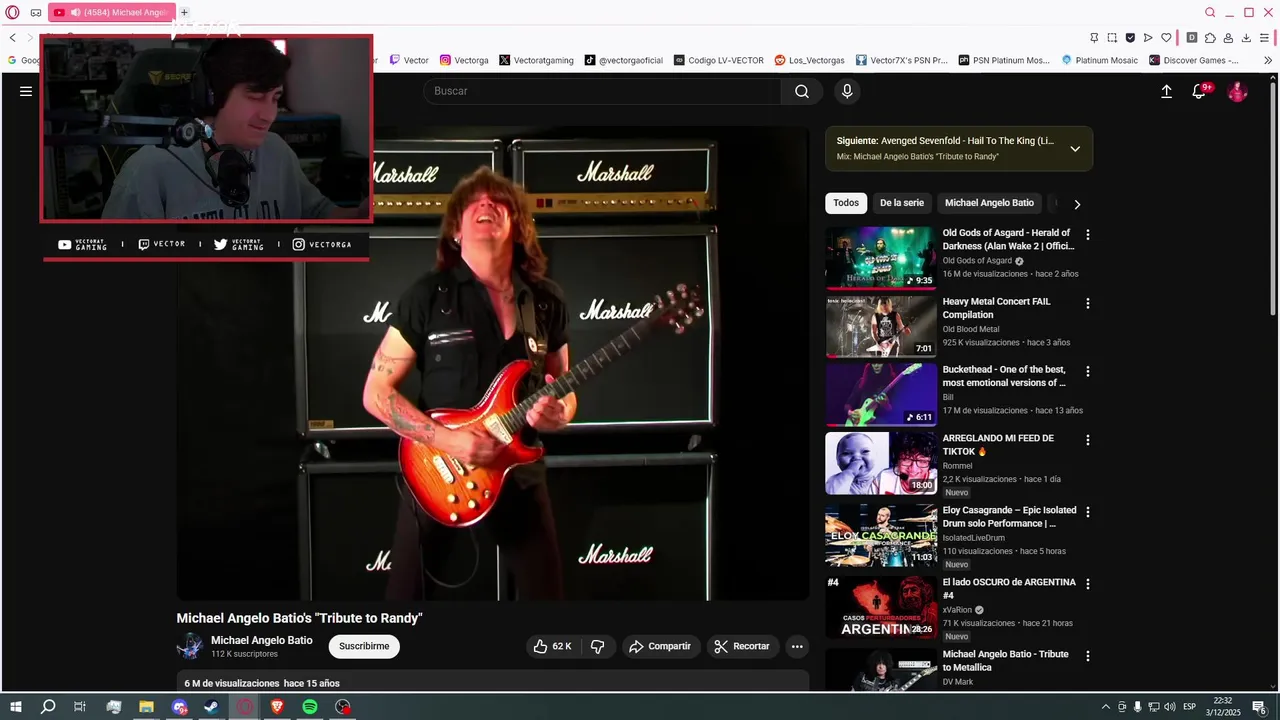Click the tab search magnifier icon
This screenshot has height=720, width=1280.
pos(1210,12)
